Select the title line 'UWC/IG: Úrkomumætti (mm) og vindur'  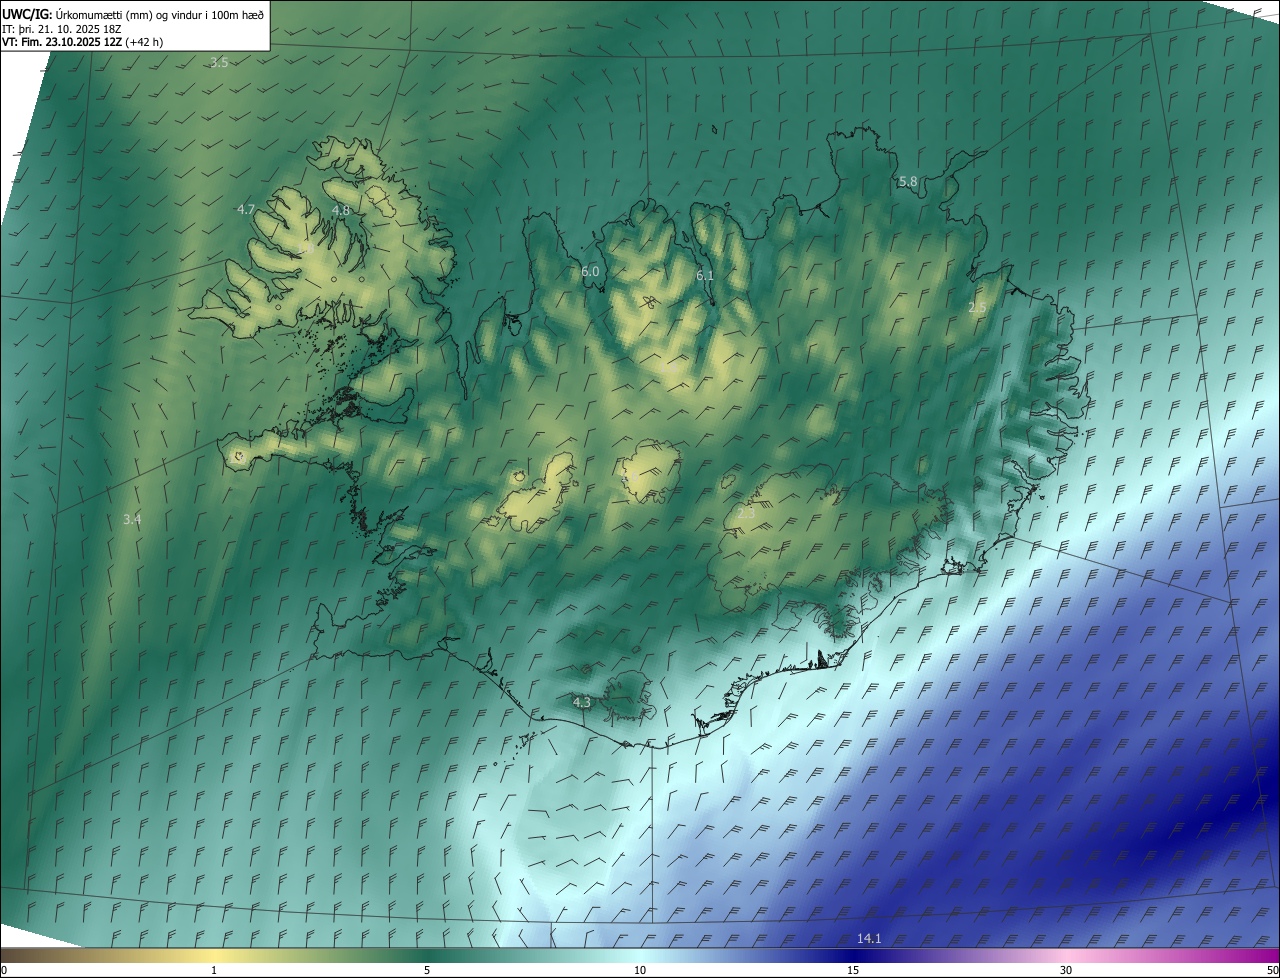click(x=134, y=13)
